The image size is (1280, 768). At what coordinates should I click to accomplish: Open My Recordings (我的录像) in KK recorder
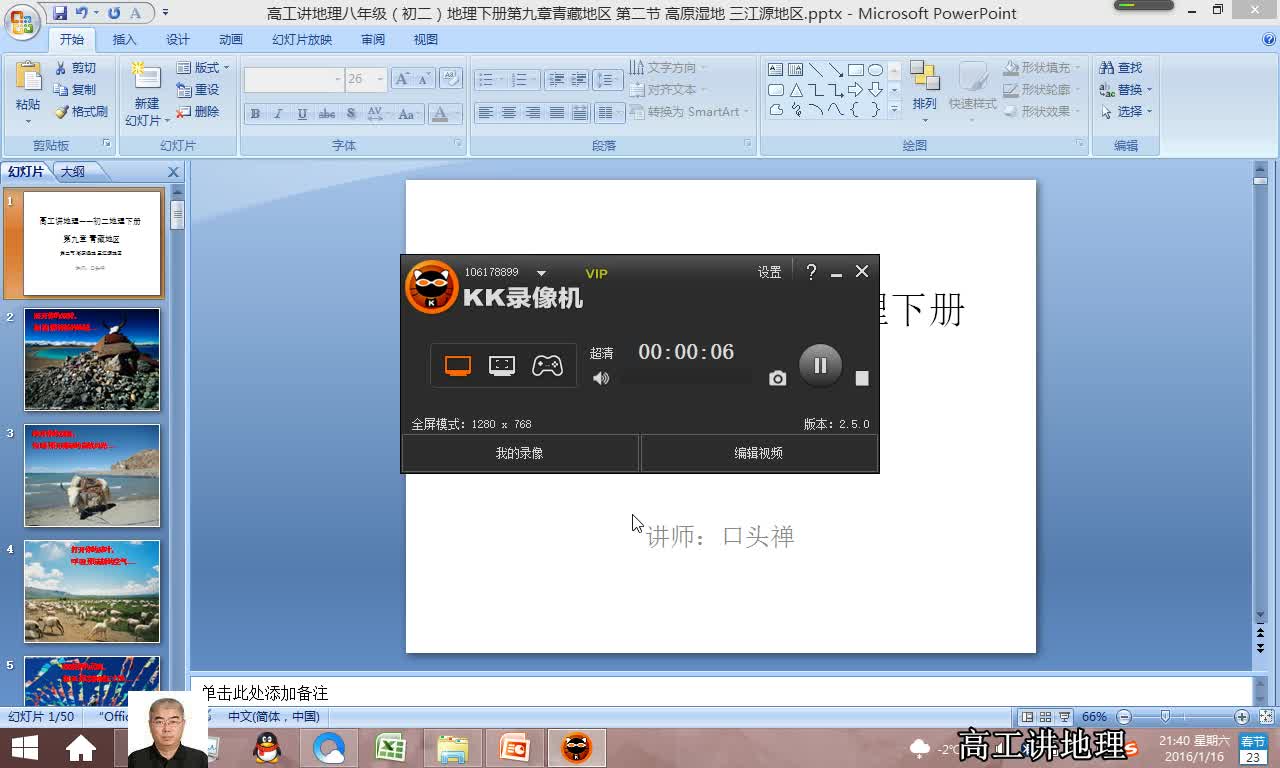519,453
